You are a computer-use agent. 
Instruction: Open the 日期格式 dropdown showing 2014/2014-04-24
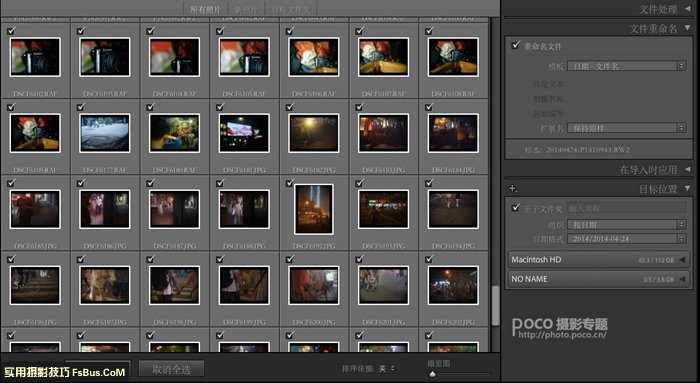click(626, 239)
